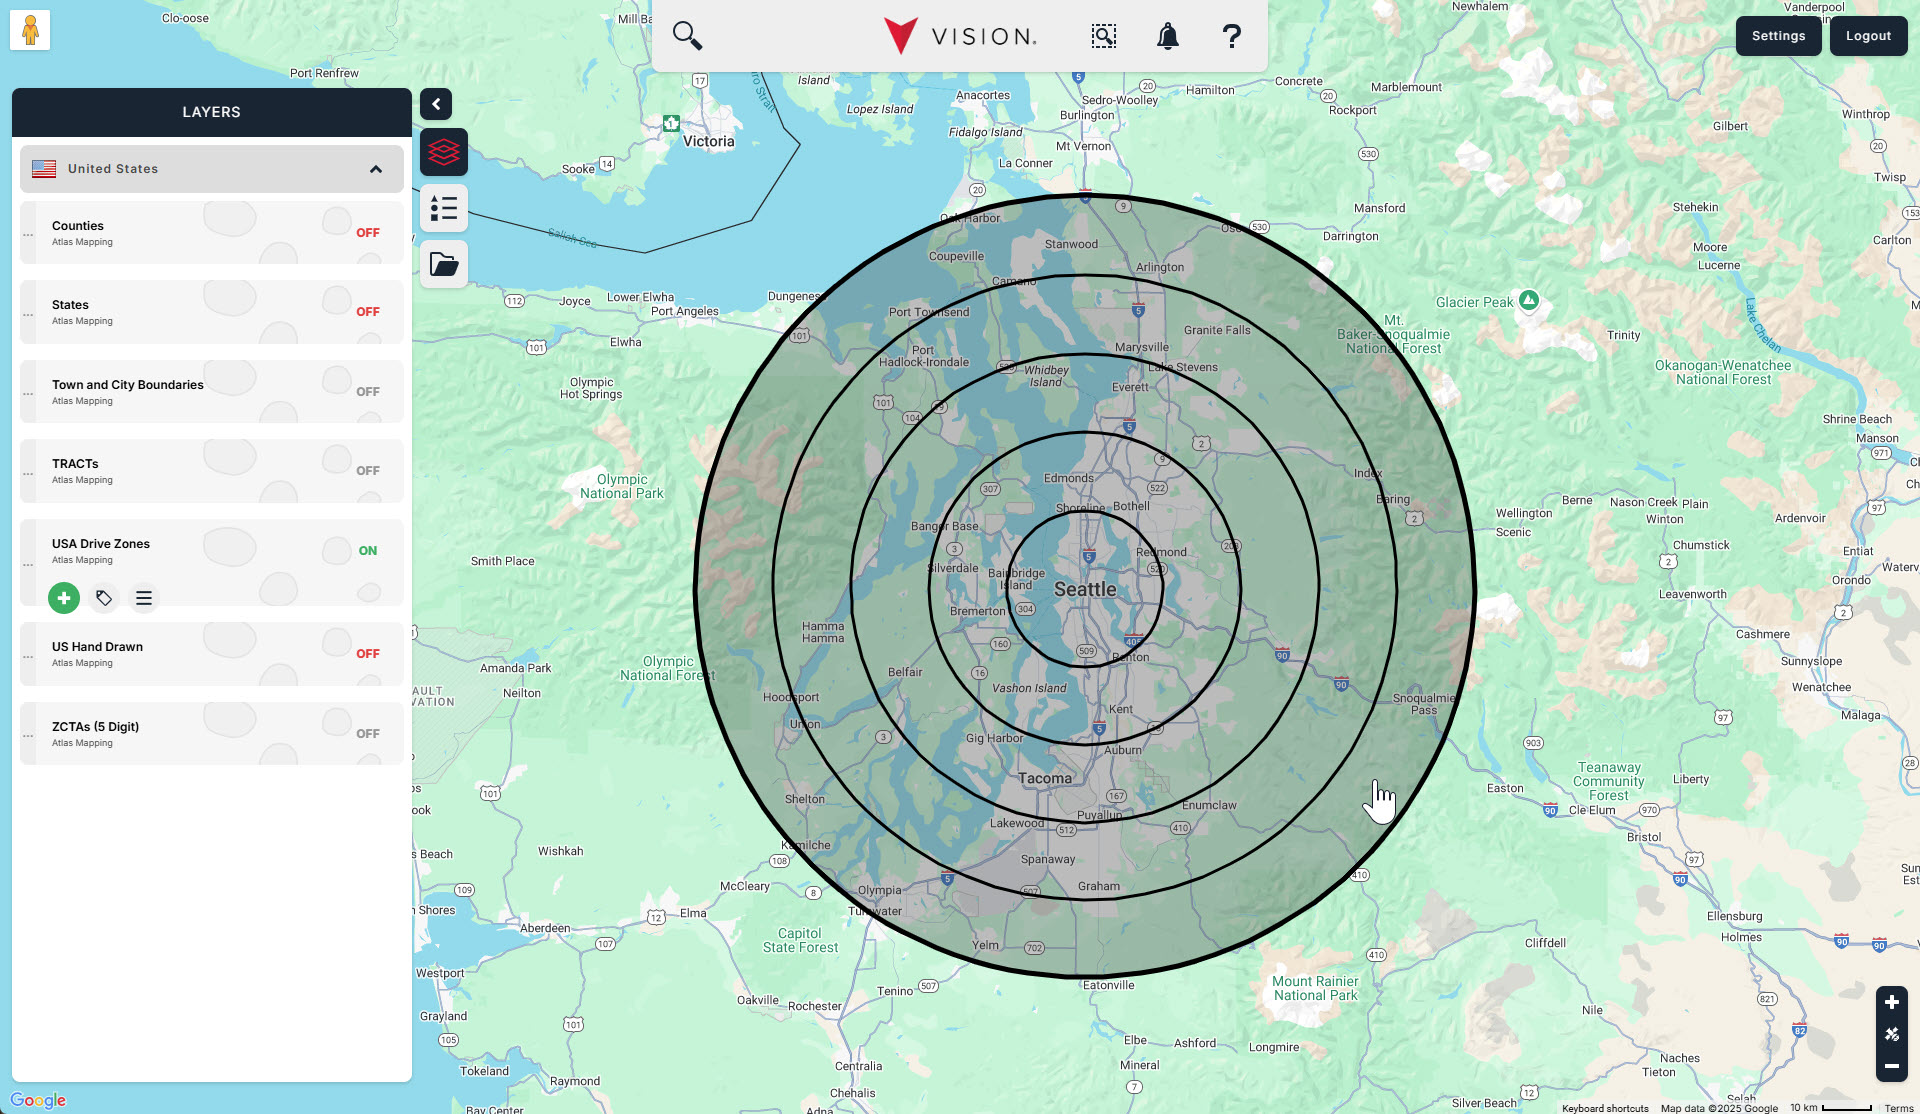Toggle the Counties layer on
1920x1114 pixels.
tap(368, 233)
